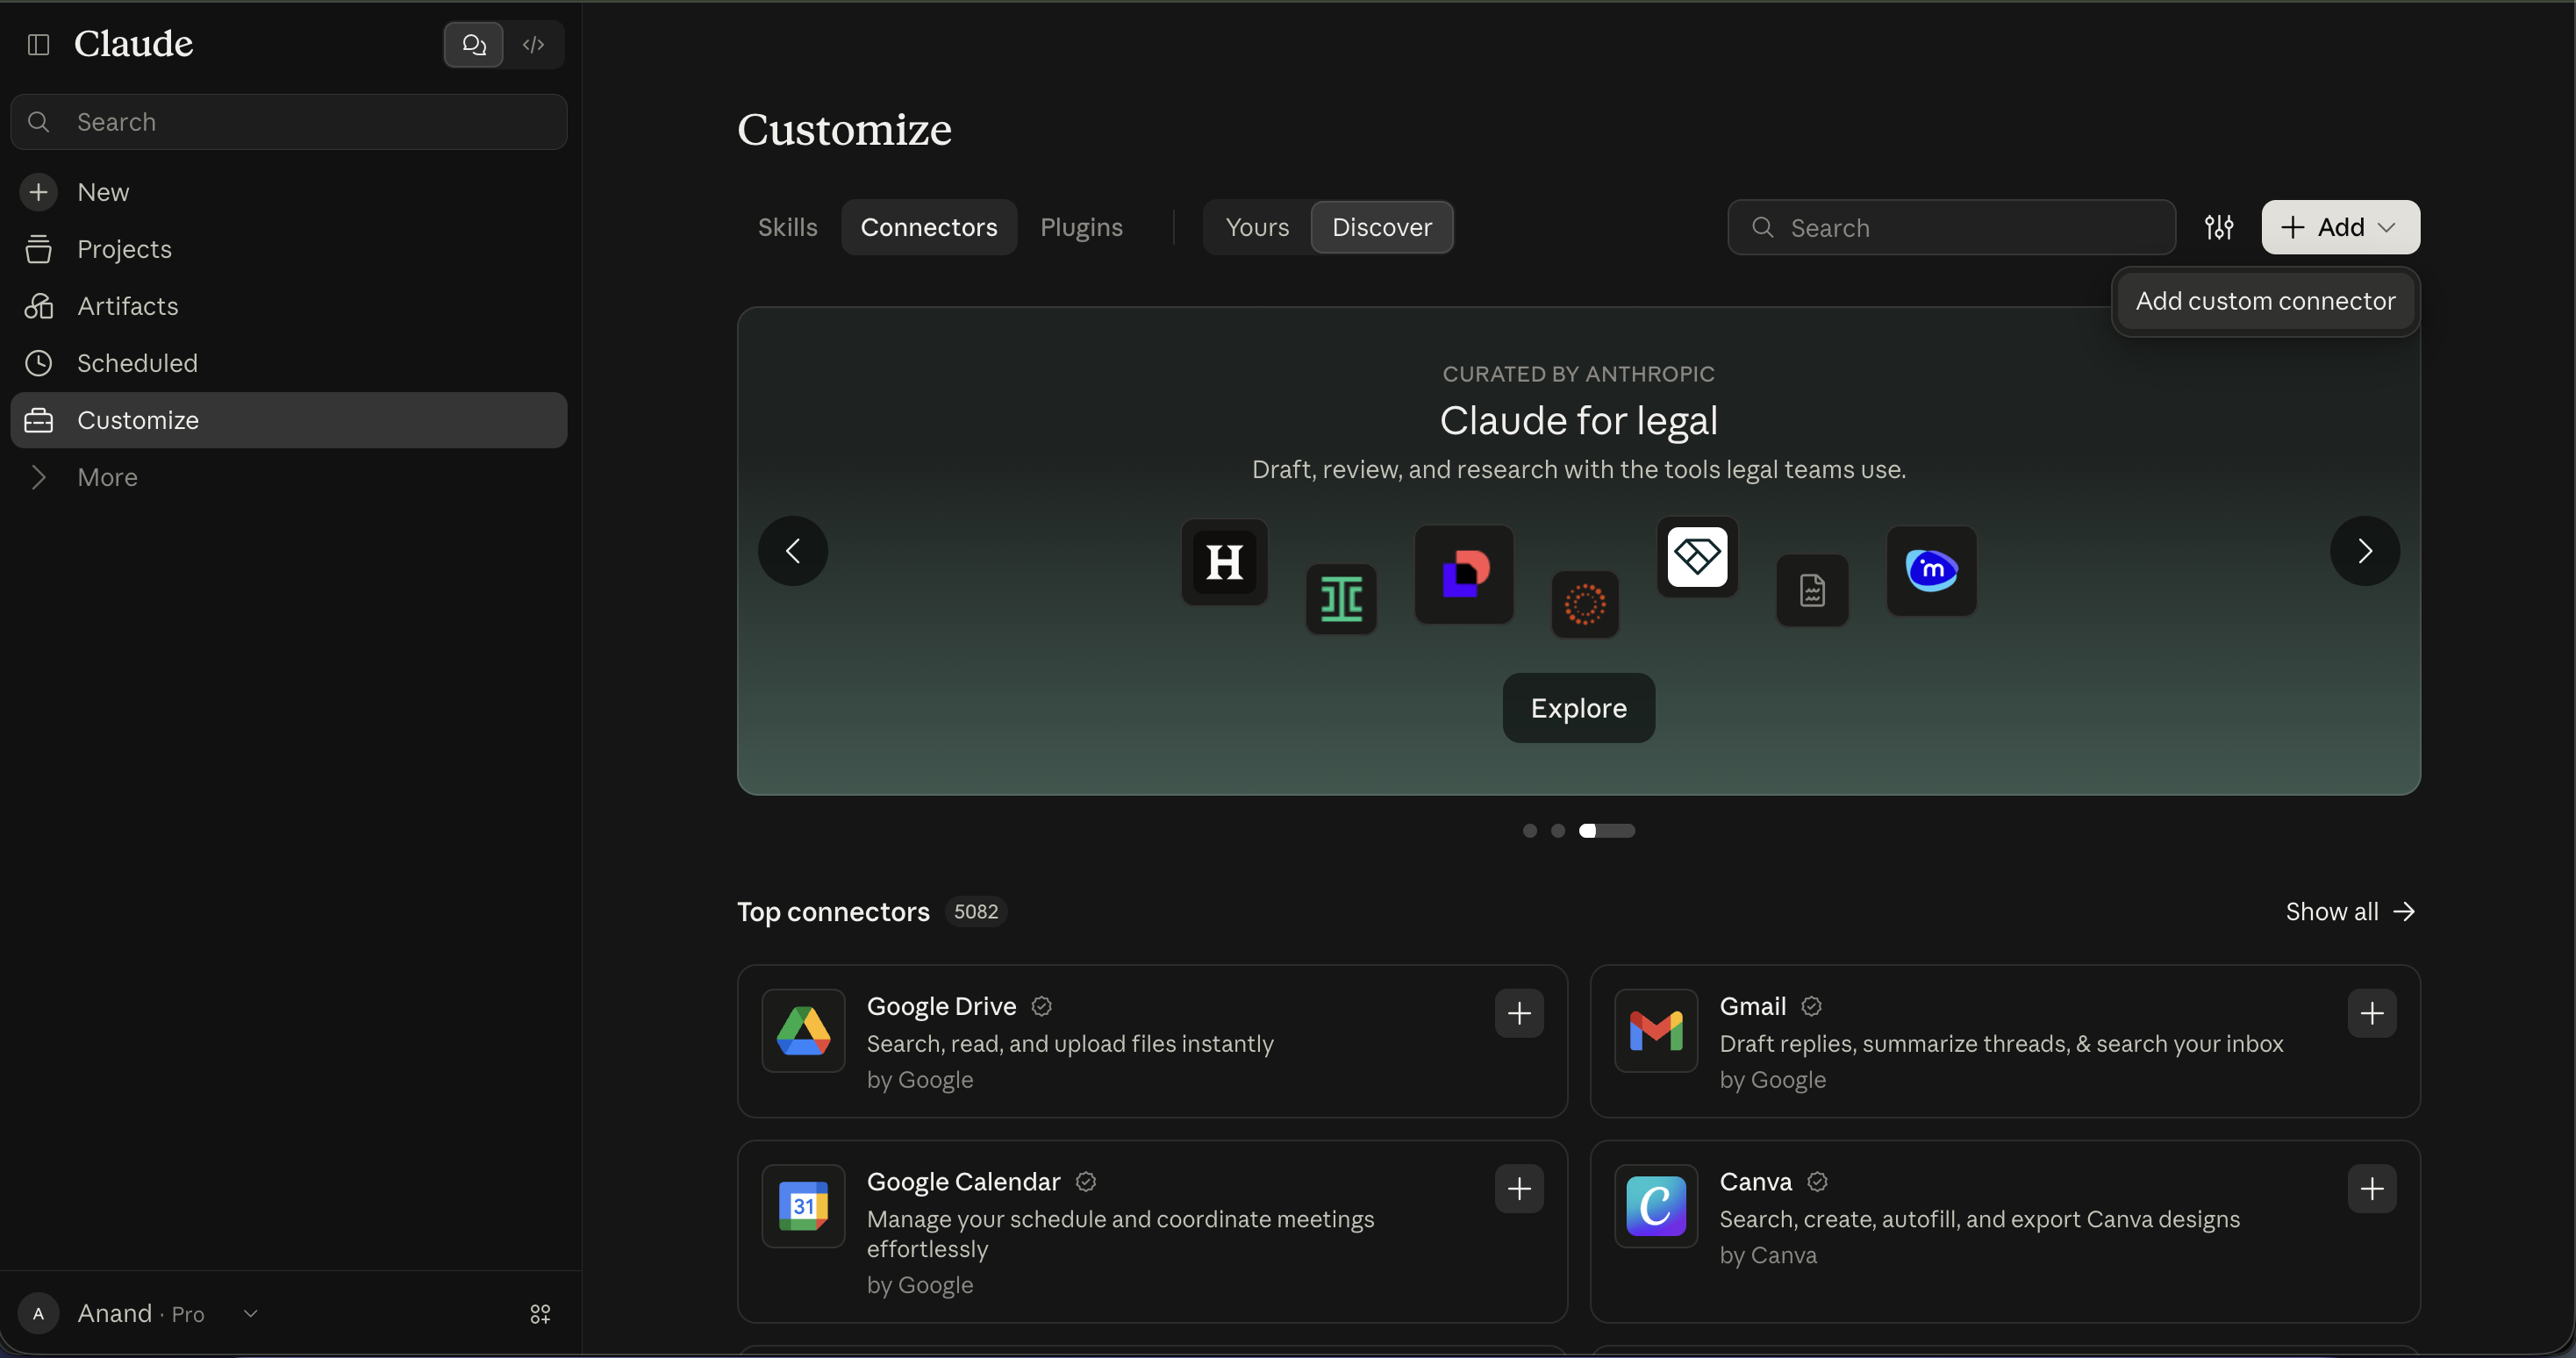Add the Canva connector
This screenshot has height=1358, width=2576.
(x=2371, y=1188)
